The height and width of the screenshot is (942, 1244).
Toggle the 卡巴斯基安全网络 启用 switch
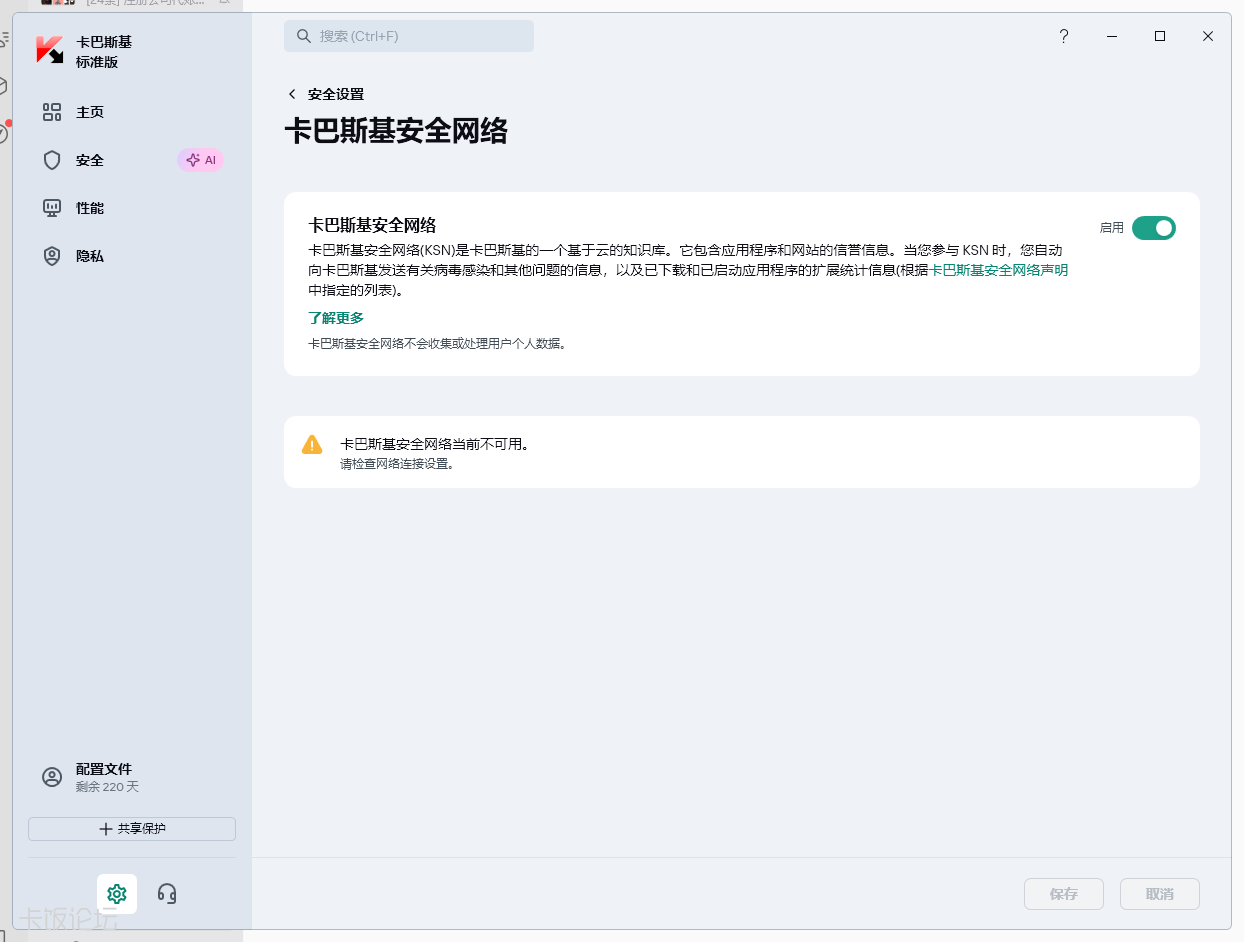click(x=1154, y=228)
